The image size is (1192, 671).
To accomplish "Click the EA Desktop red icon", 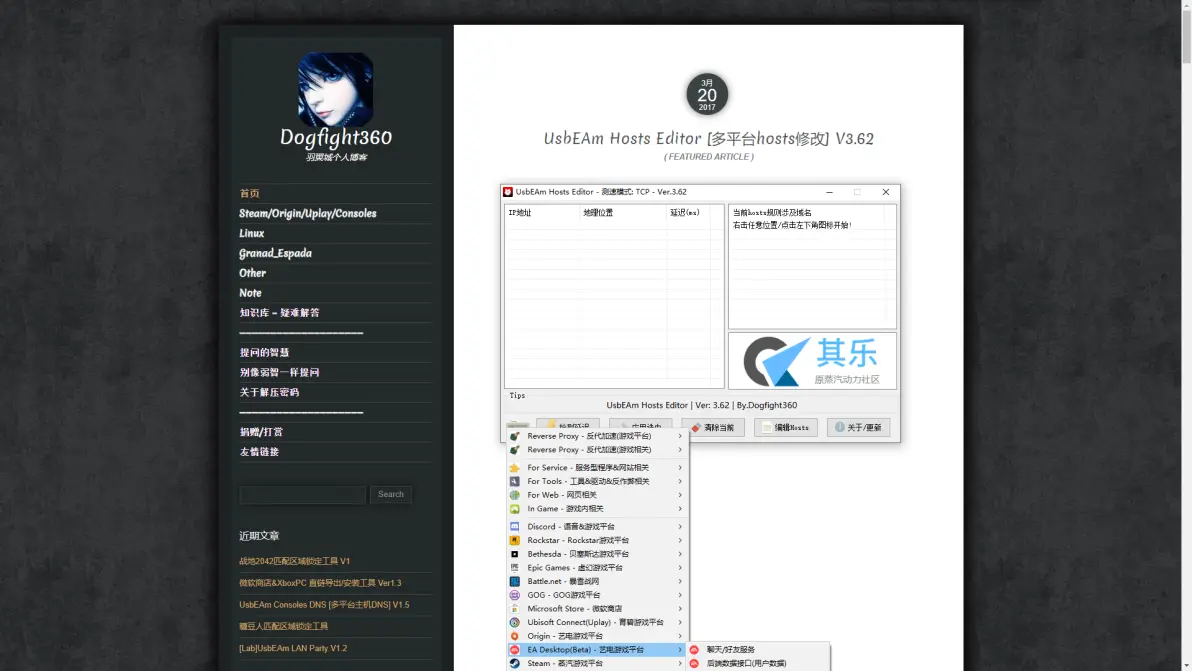I will coord(515,650).
